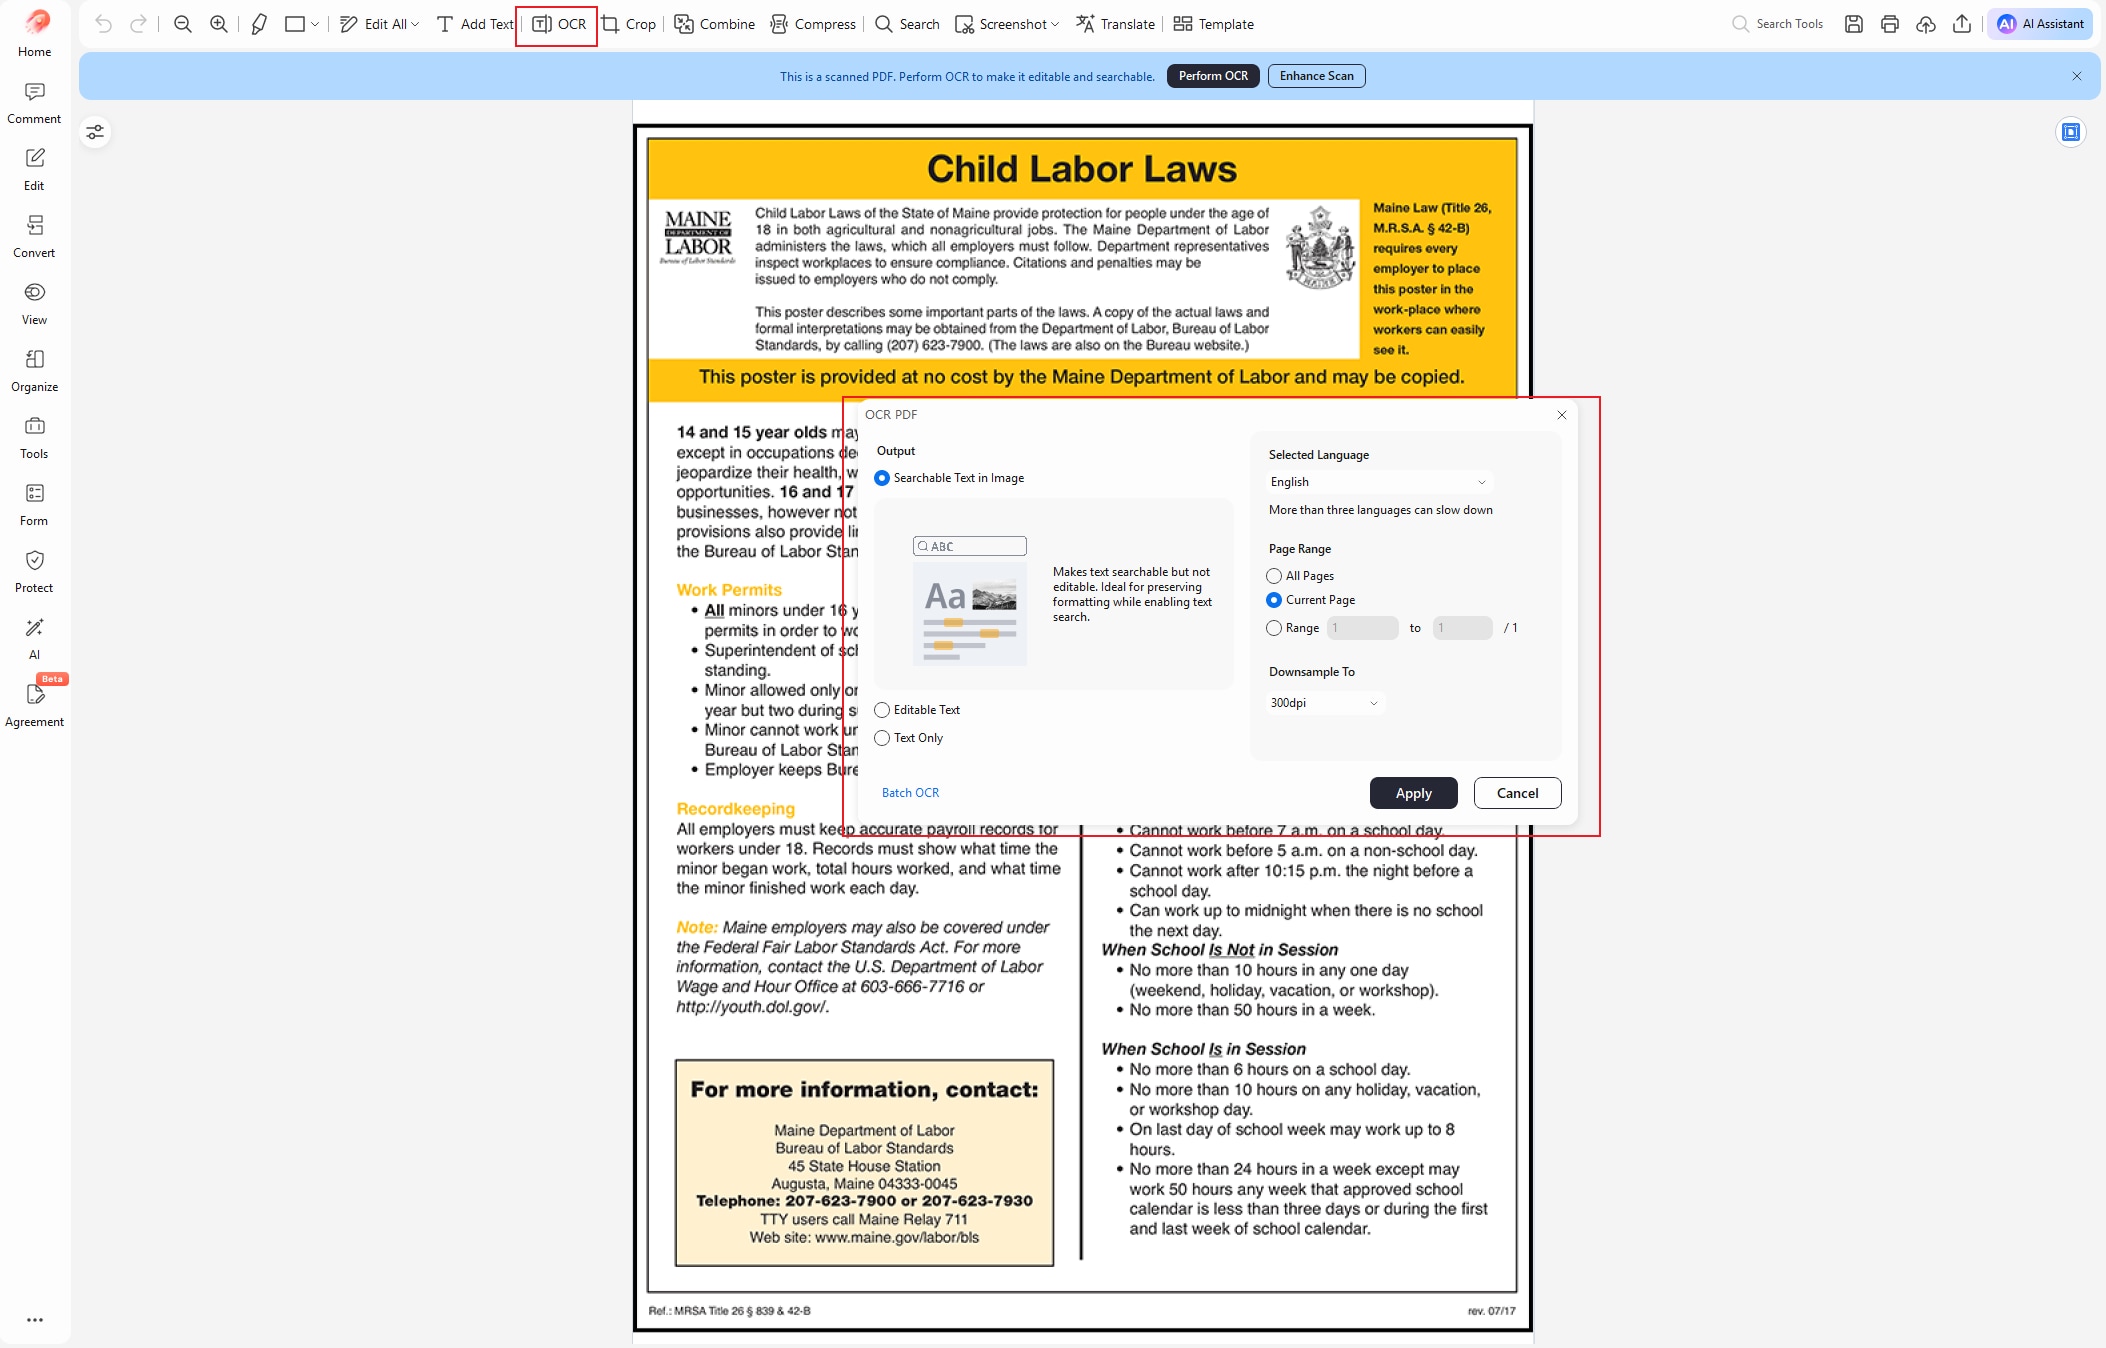Image resolution: width=2106 pixels, height=1348 pixels.
Task: Open the Compress tool
Action: tap(813, 24)
